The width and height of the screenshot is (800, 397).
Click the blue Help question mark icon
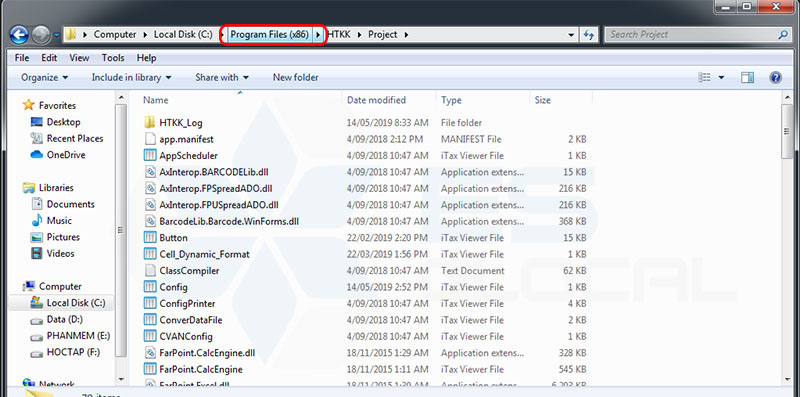(776, 78)
